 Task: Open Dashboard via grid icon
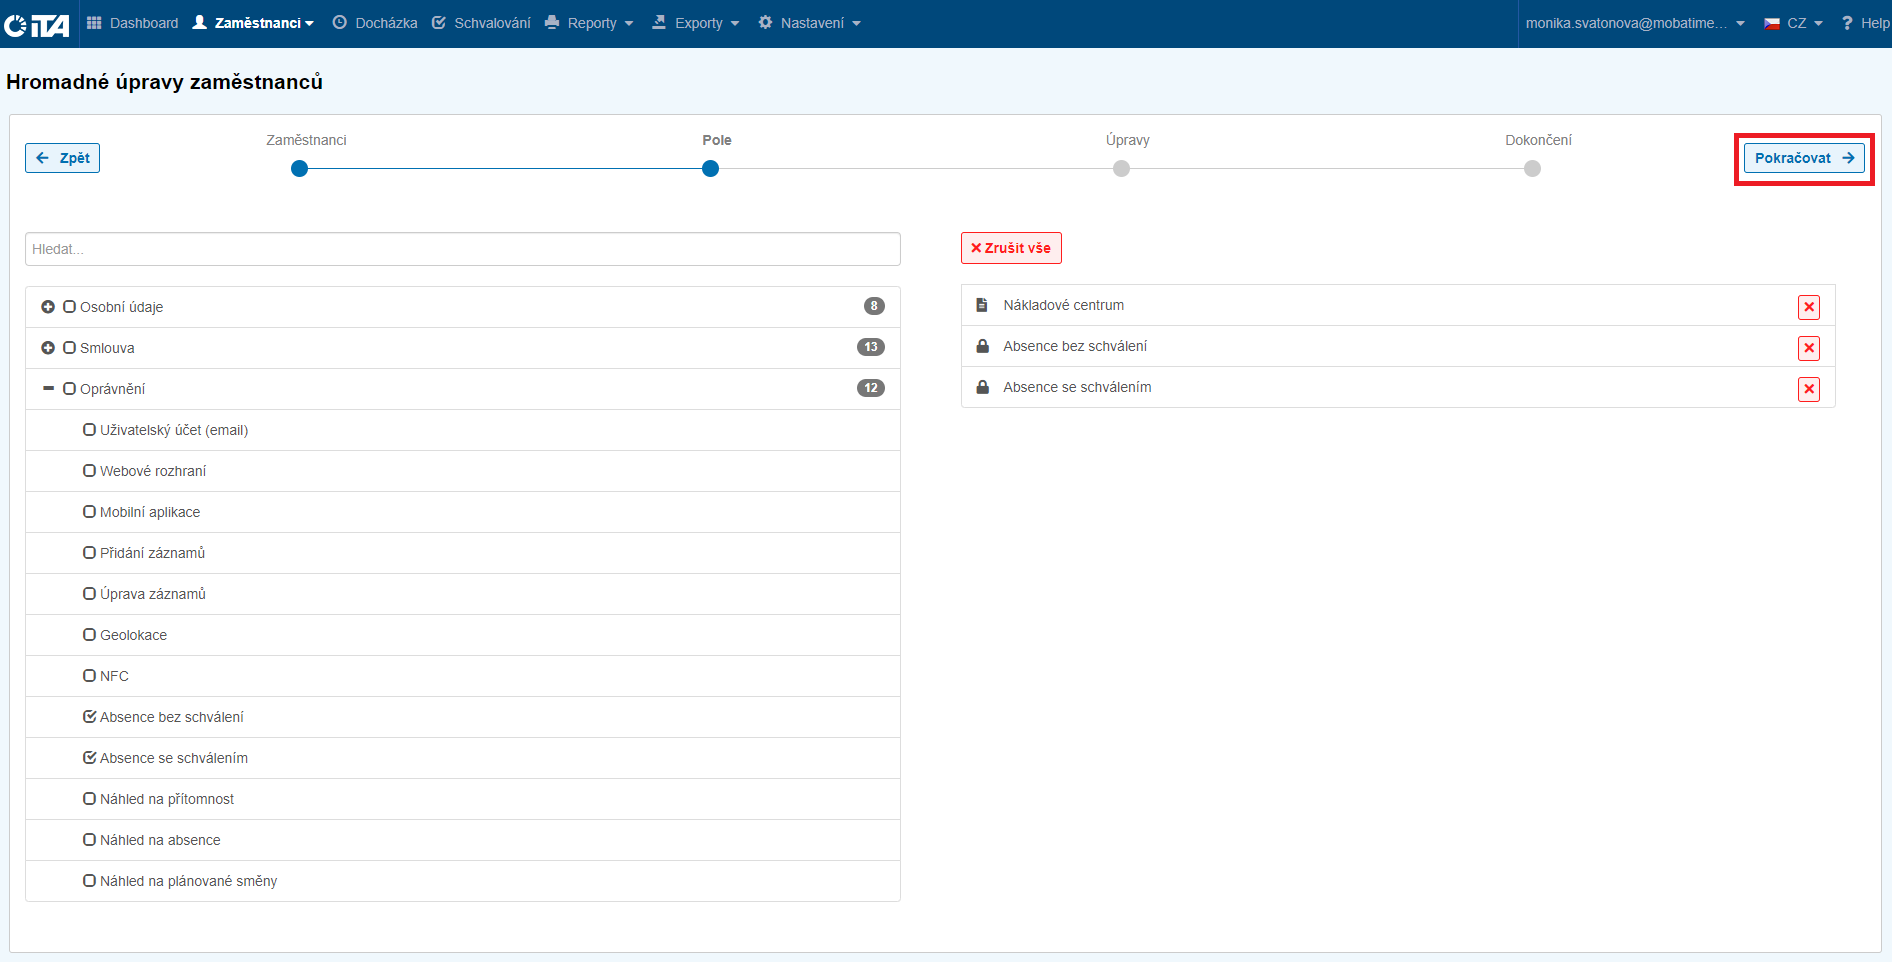coord(95,23)
